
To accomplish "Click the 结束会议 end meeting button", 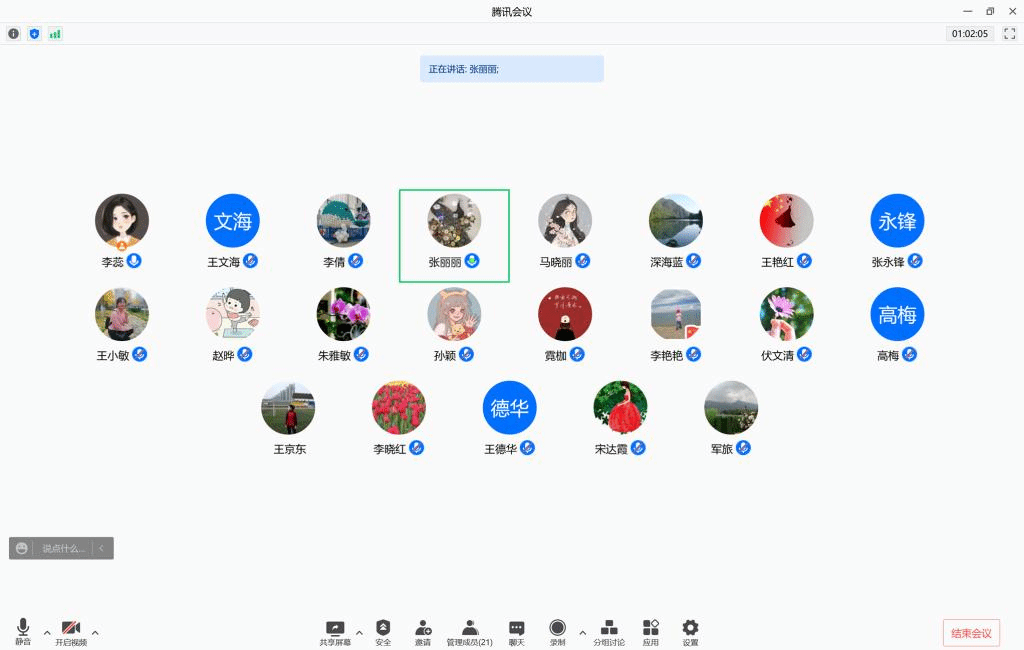I will pyautogui.click(x=971, y=633).
